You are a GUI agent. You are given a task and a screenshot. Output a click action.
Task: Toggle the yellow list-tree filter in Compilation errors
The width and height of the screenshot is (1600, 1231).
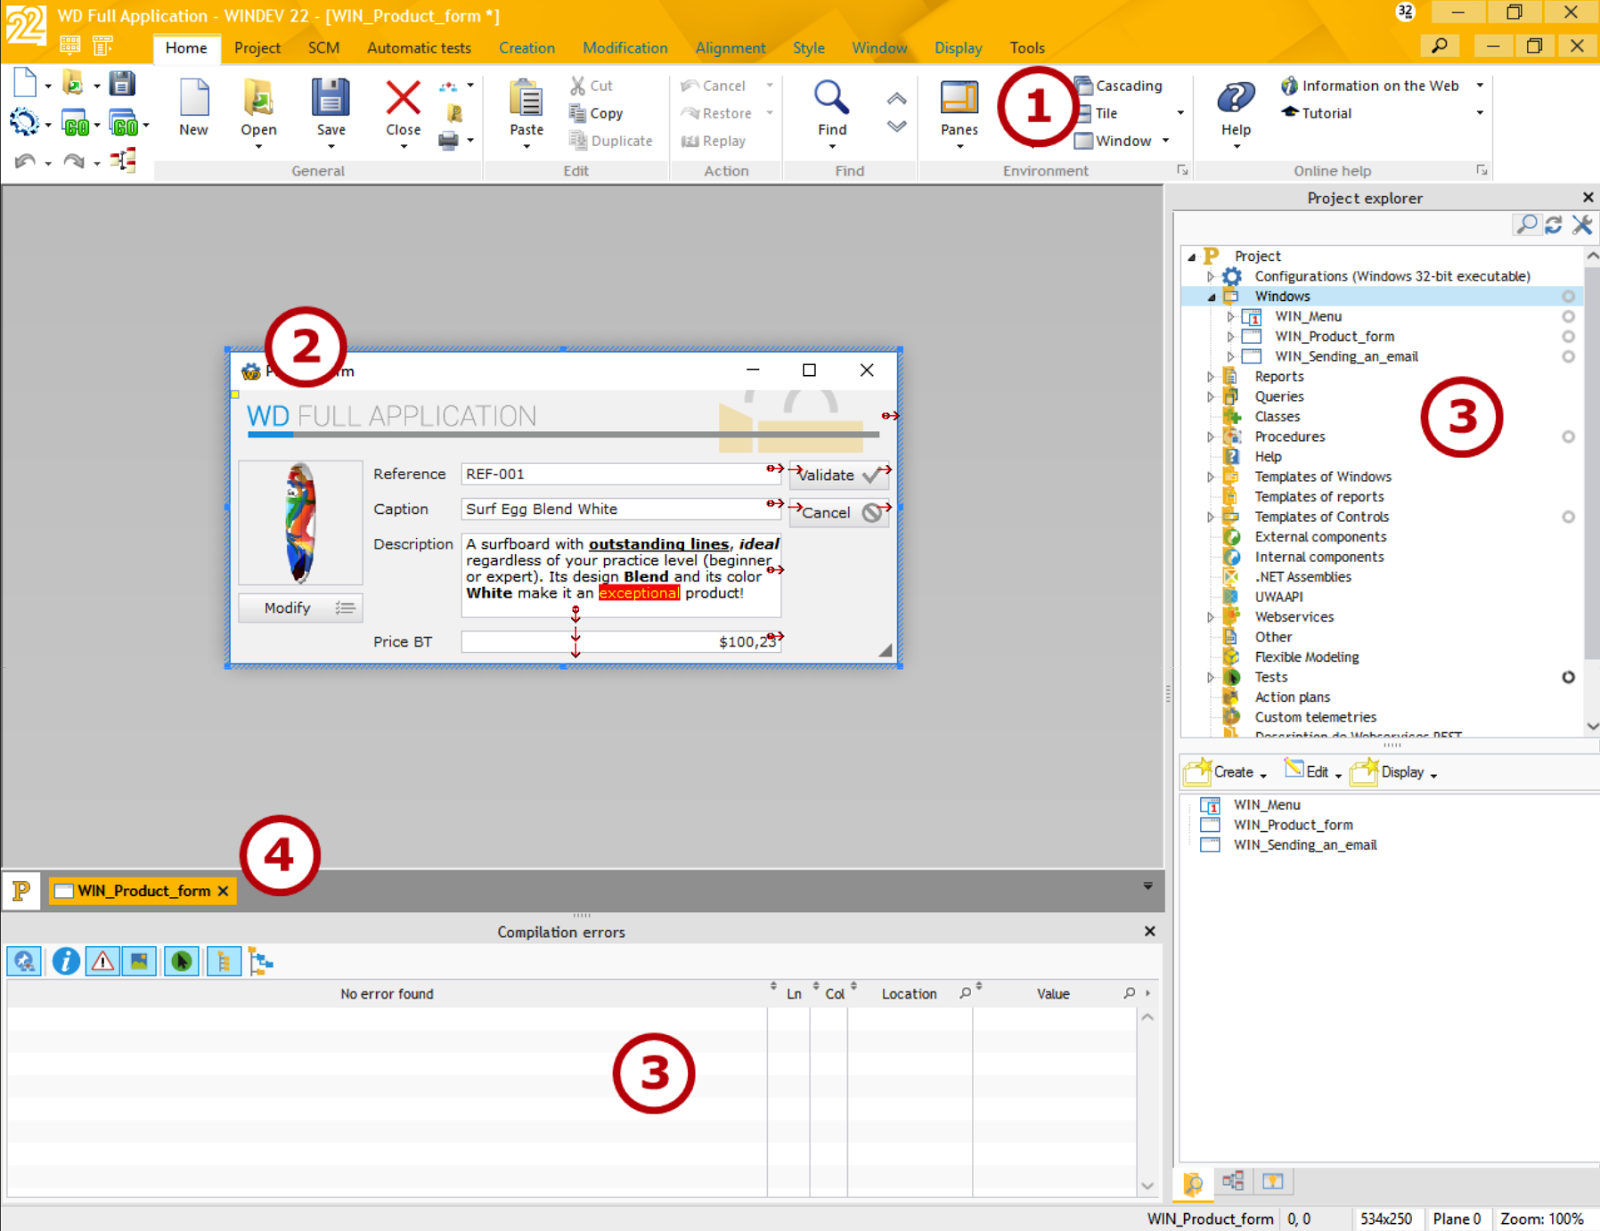(223, 961)
